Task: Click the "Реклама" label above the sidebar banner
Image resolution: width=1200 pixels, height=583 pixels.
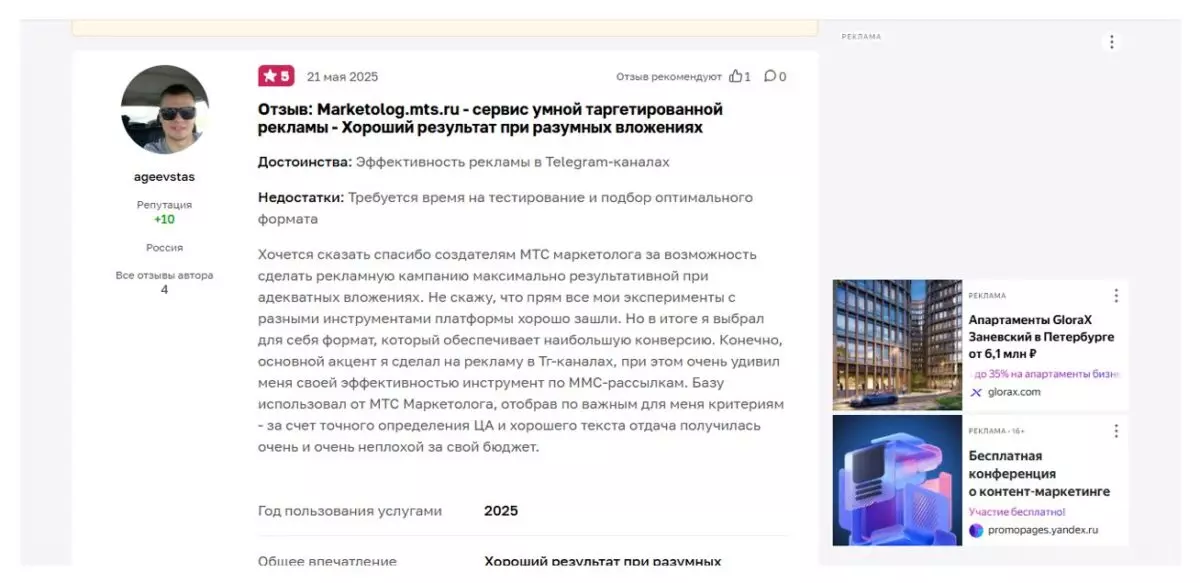Action: click(862, 37)
